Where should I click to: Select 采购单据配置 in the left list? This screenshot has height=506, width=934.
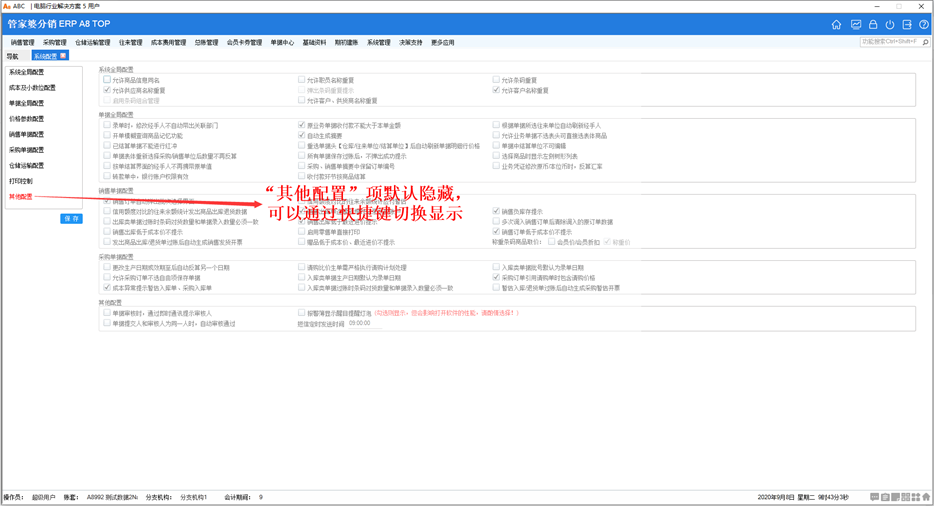click(26, 150)
